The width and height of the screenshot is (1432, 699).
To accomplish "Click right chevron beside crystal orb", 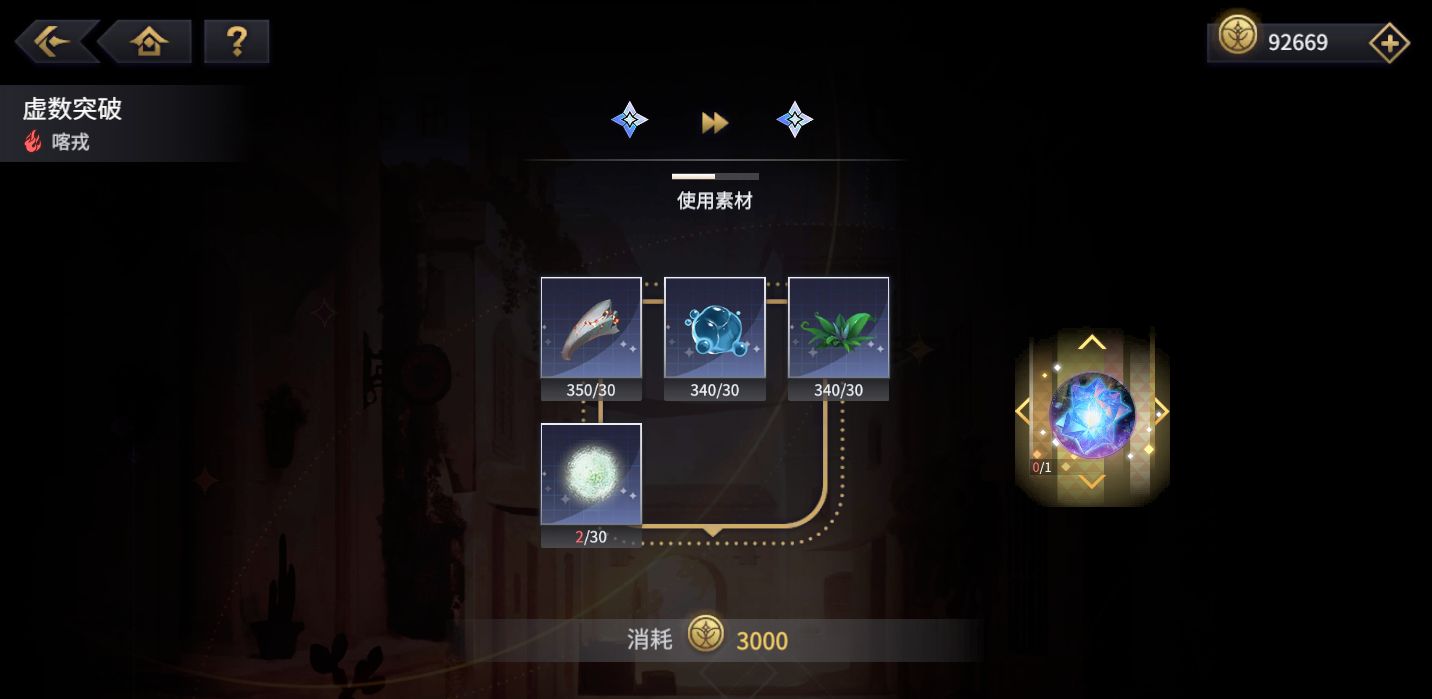I will [1160, 411].
